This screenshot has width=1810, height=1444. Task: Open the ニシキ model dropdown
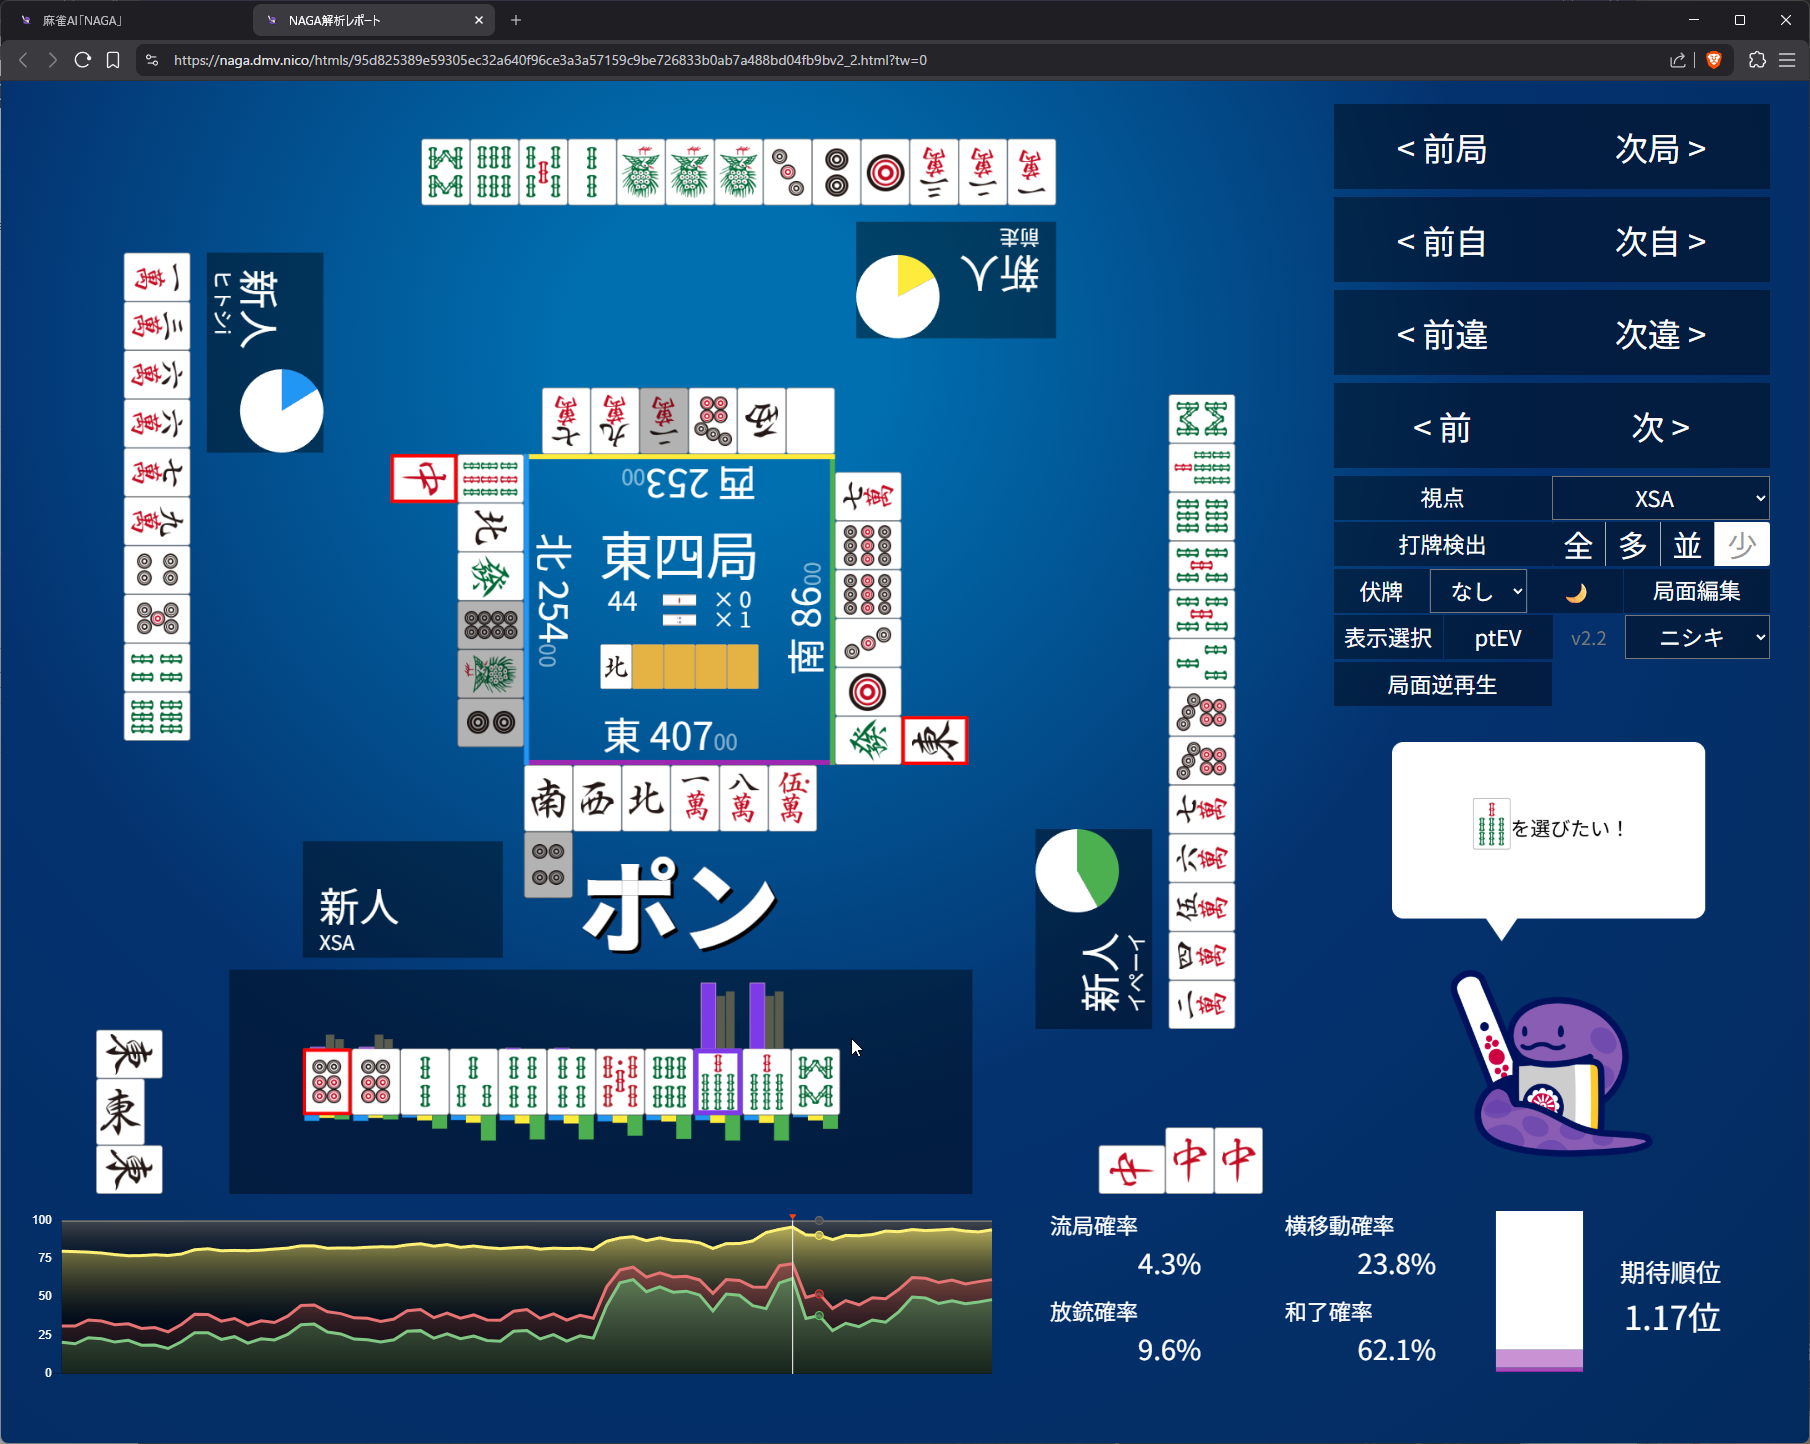tap(1697, 638)
